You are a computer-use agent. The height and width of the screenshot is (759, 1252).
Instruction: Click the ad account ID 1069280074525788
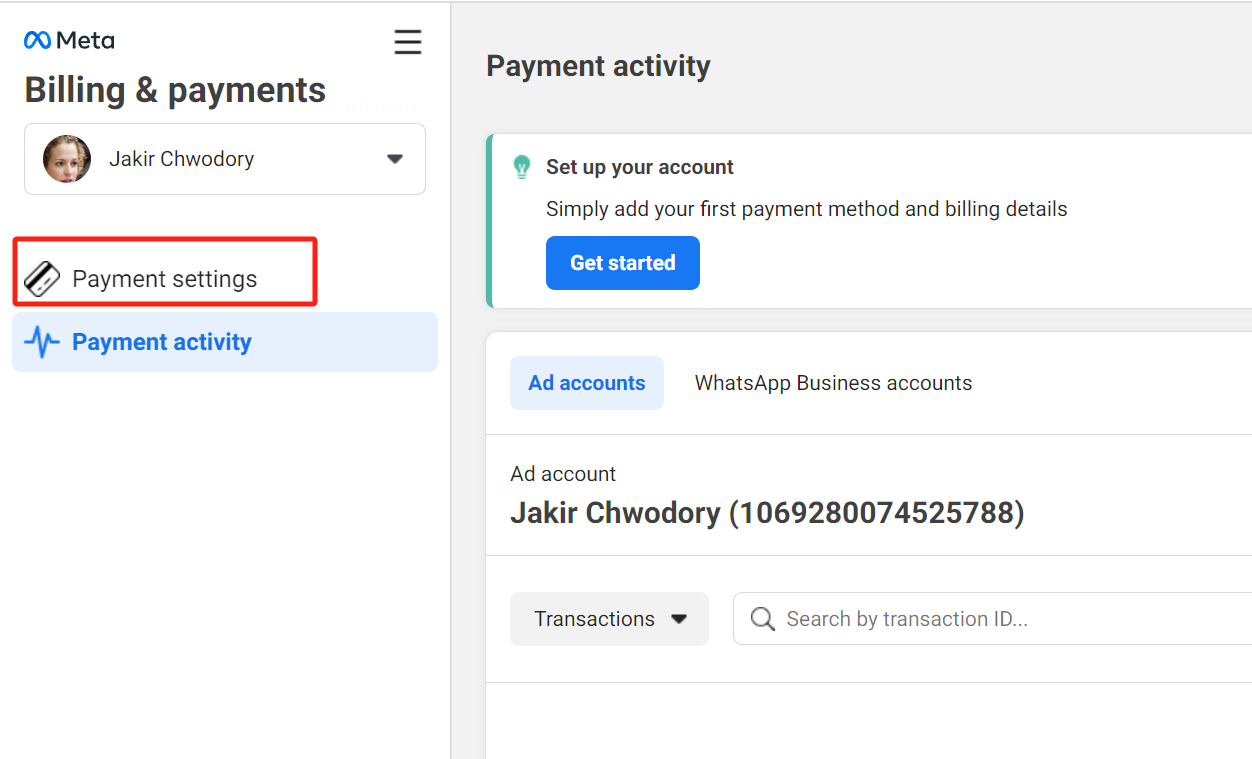click(876, 513)
